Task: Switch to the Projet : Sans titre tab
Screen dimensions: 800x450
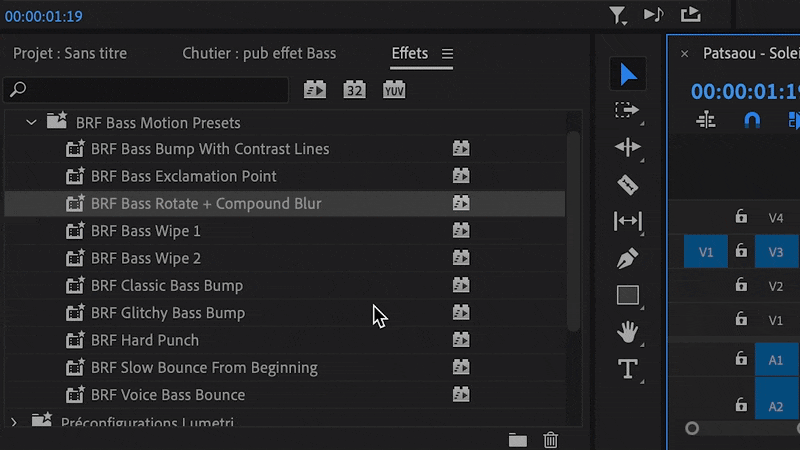Action: pos(70,54)
